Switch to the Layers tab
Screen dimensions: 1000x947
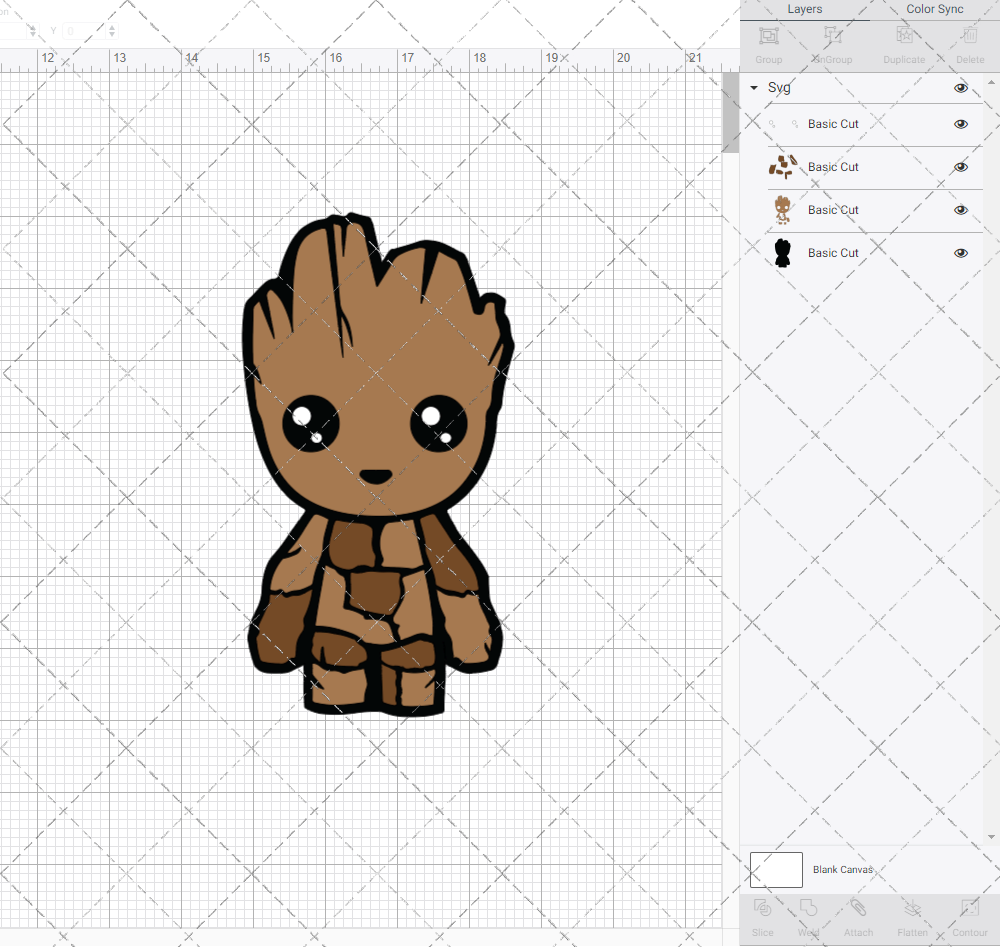pos(804,10)
